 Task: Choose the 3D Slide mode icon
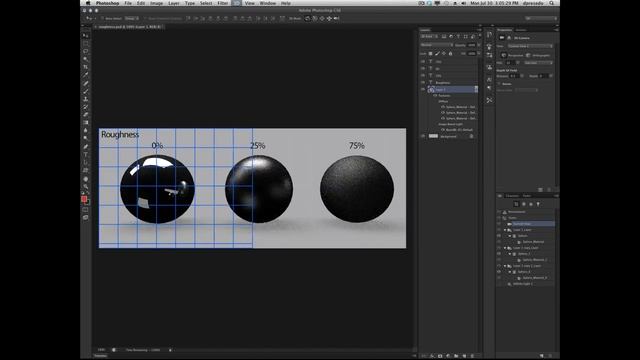(329, 18)
